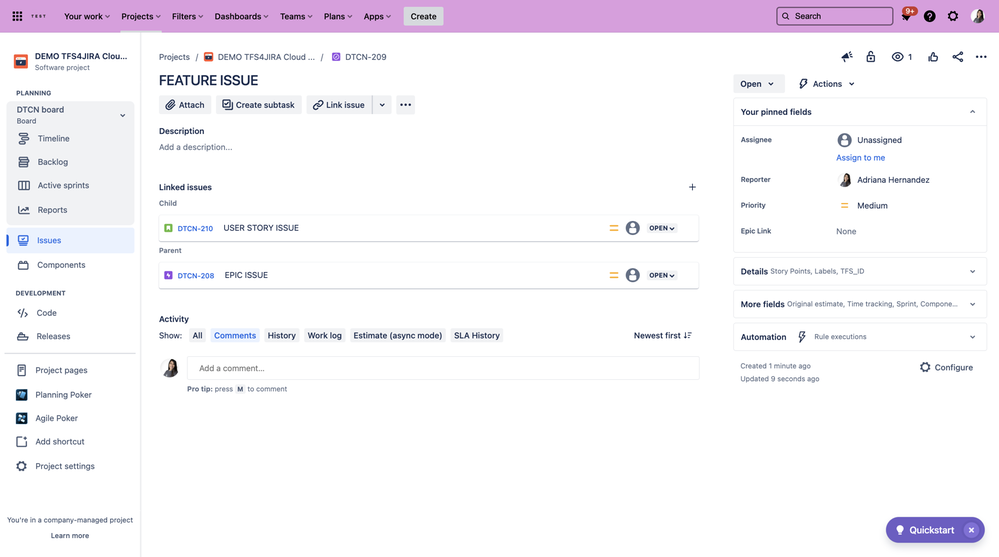Add linked issue with plus icon
The image size is (999, 557).
tap(692, 187)
